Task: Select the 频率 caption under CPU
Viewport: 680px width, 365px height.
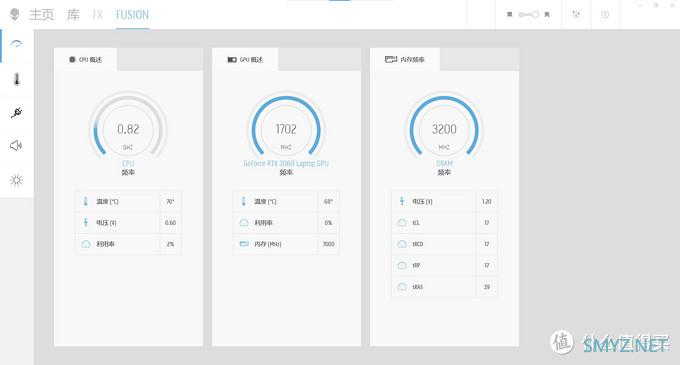Action: 128,173
